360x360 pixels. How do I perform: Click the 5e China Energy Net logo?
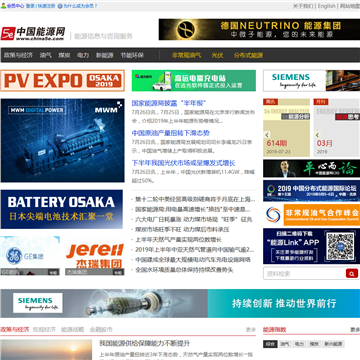[33, 34]
